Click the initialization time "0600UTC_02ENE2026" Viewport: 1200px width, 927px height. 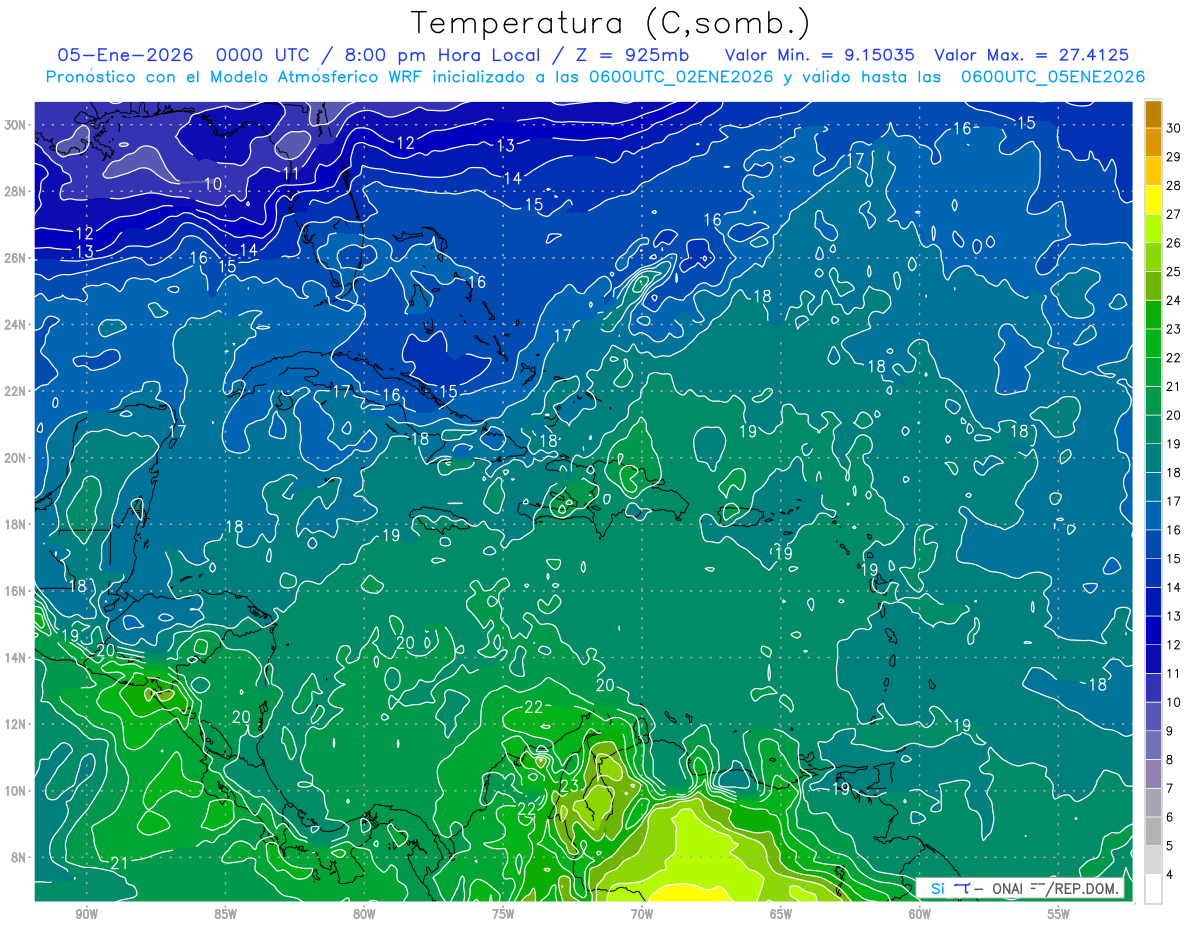[x=681, y=77]
